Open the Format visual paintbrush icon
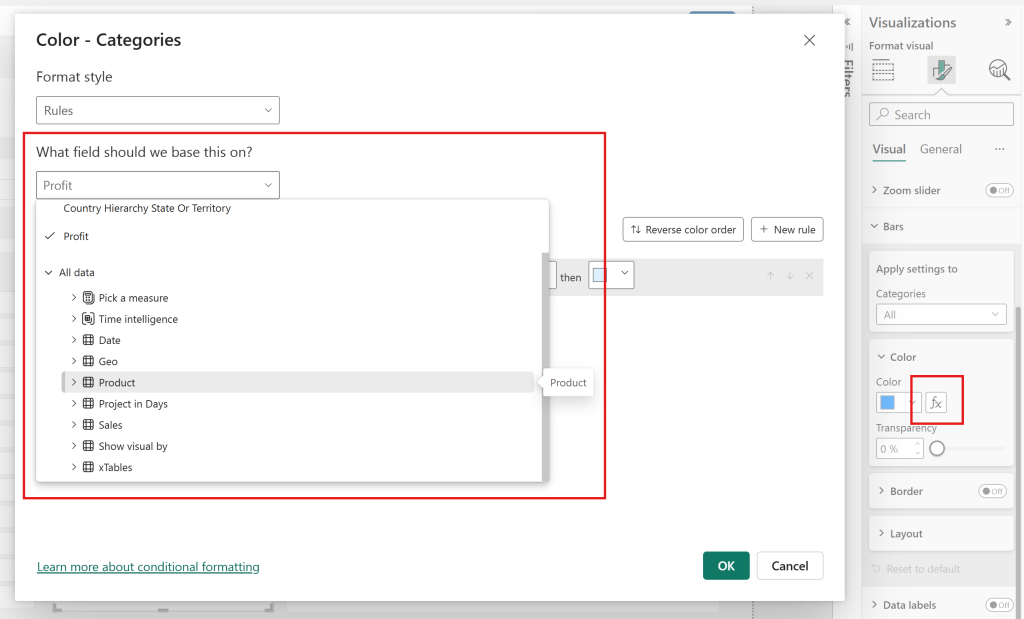The height and width of the screenshot is (619, 1024). tap(941, 70)
